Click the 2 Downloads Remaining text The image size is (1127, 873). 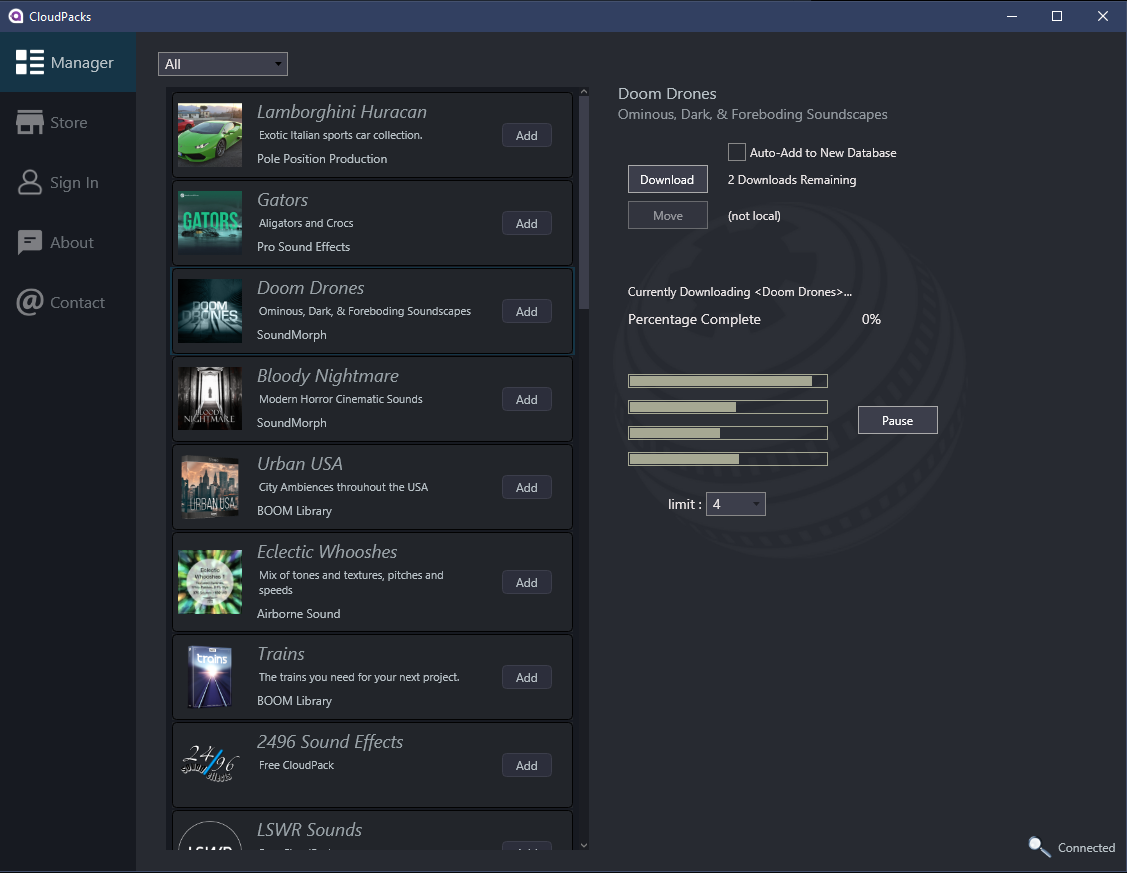click(791, 180)
